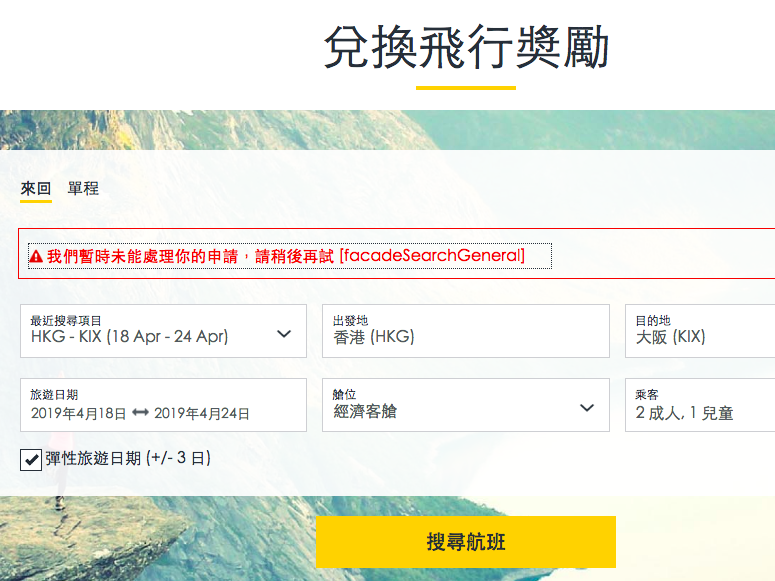Click the red warning triangle icon
The height and width of the screenshot is (581, 775).
(x=36, y=257)
